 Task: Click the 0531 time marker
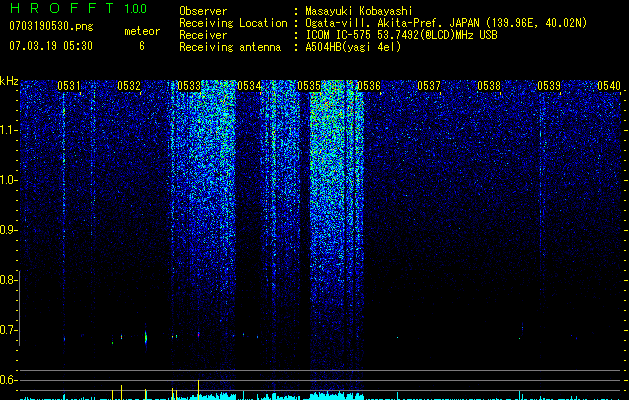click(x=69, y=86)
